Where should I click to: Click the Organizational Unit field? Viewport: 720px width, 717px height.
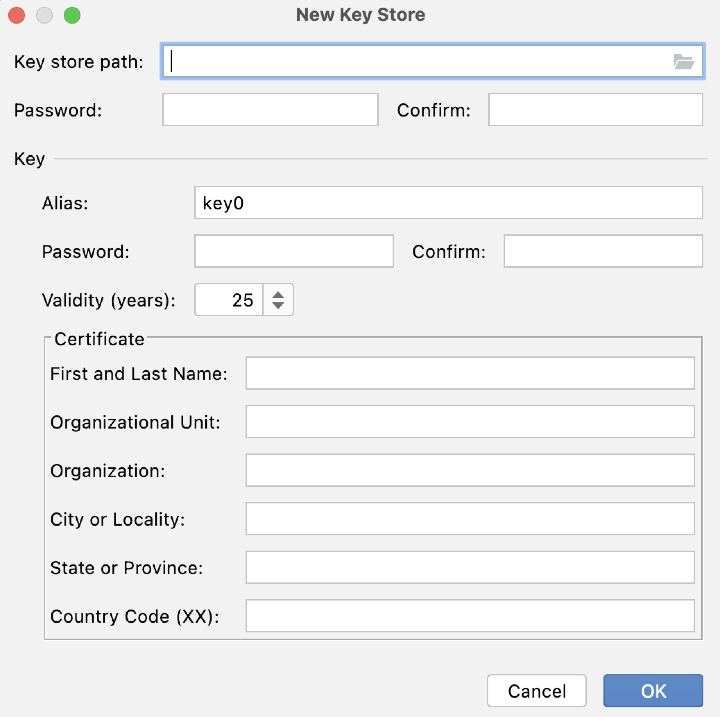[470, 422]
